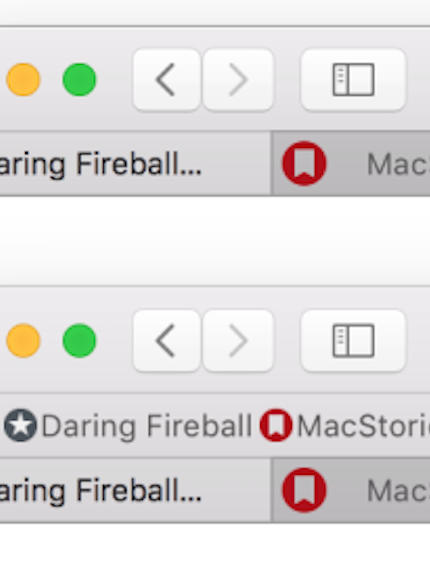Viewport: 430px width, 570px height.
Task: Go back in the window without a favorites bar
Action: [166, 80]
